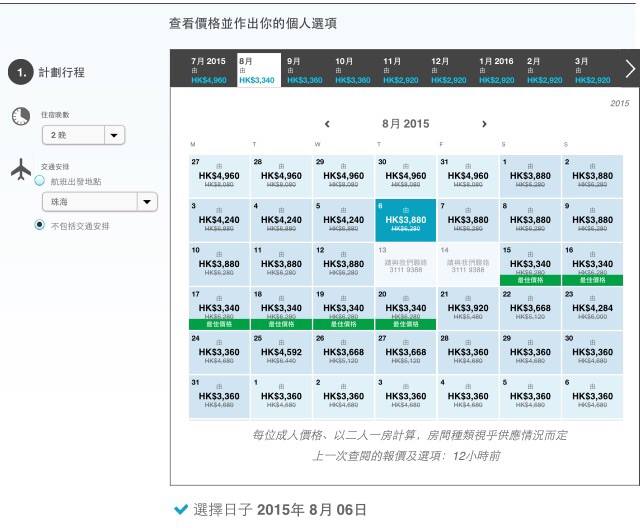Open the 1月 2016 month tab
The image size is (640, 528).
[x=499, y=69]
